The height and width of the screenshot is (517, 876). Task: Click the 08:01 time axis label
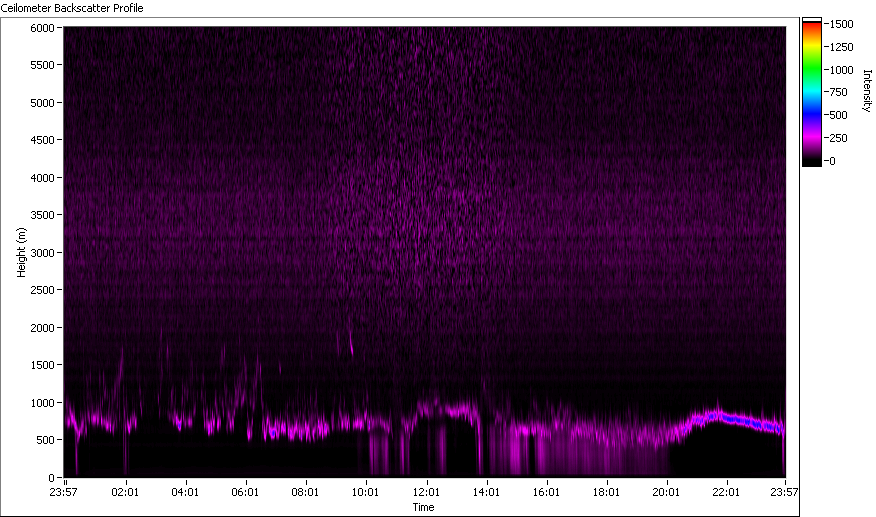click(305, 492)
